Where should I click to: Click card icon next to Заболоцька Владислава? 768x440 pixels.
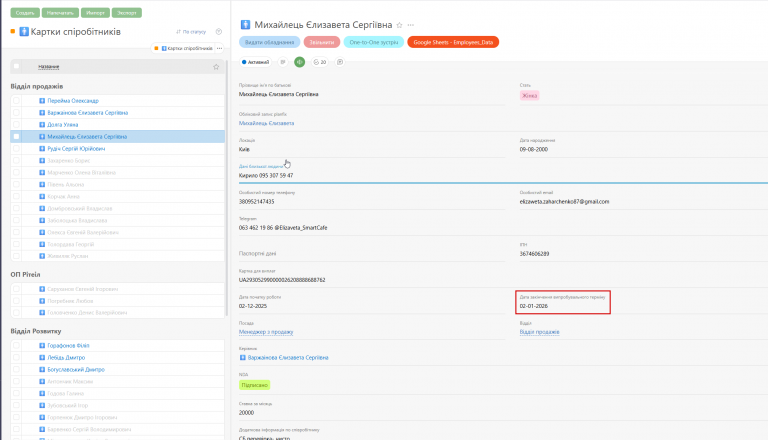[42, 220]
